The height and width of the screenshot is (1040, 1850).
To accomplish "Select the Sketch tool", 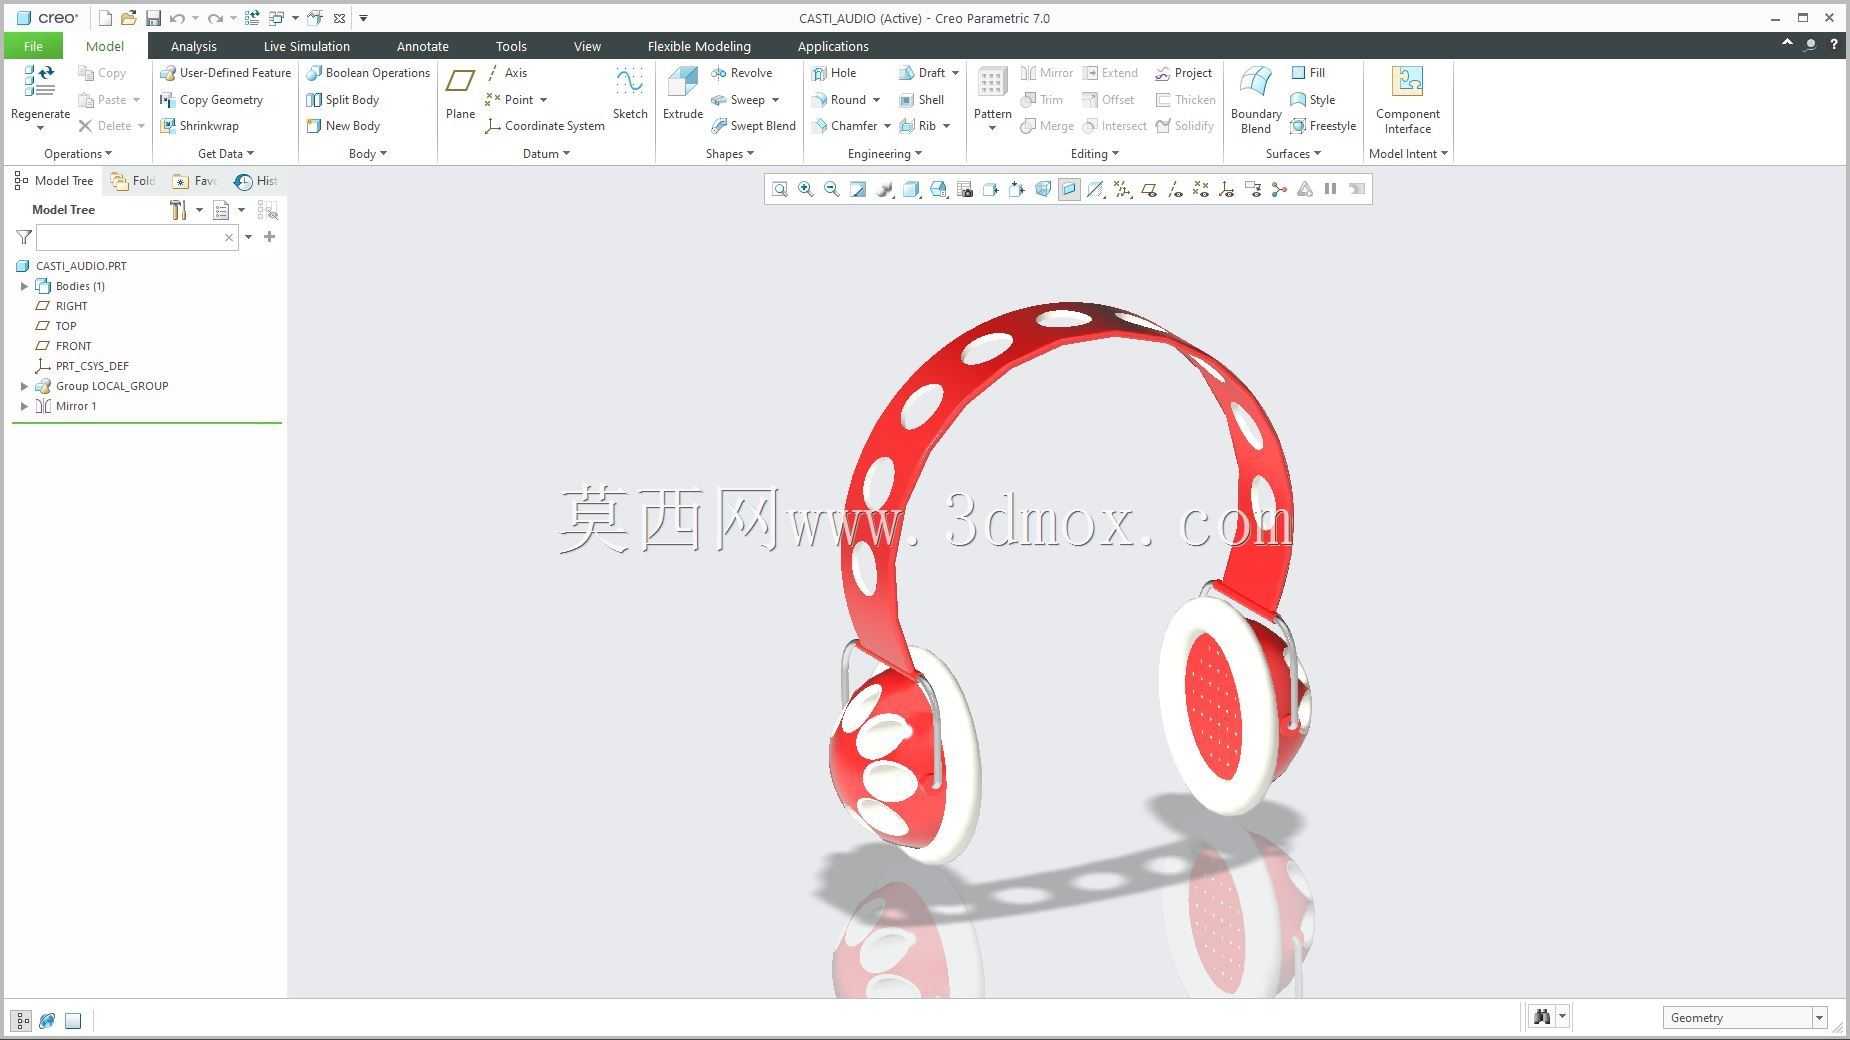I will click(630, 94).
